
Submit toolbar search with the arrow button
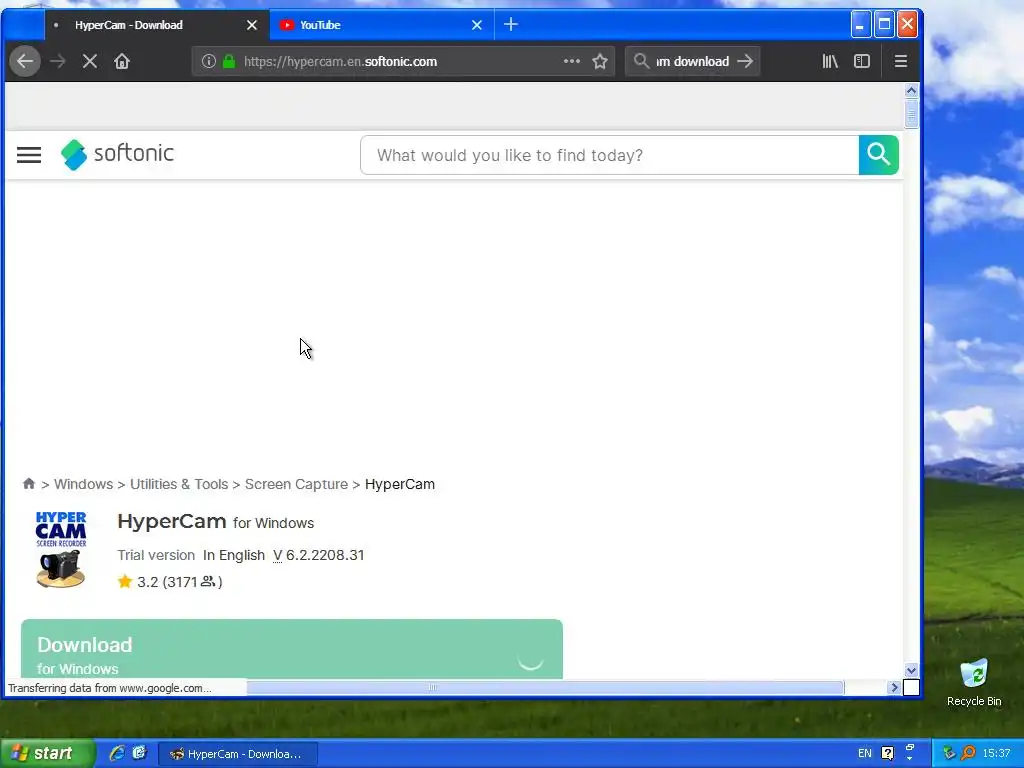pos(745,61)
